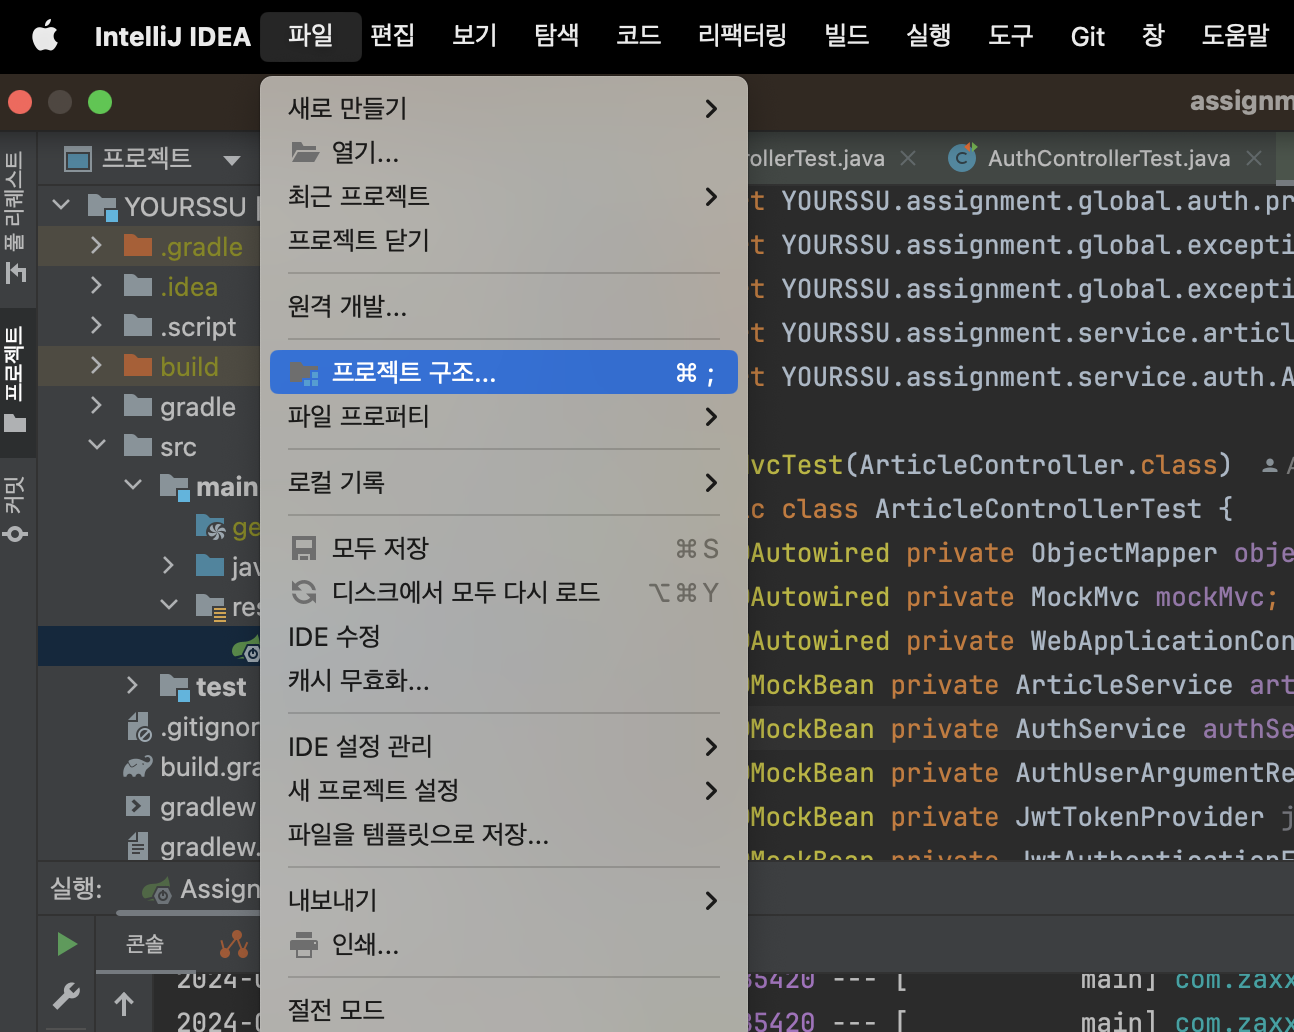Select 인쇄... entry
Viewport: 1294px width, 1032px height.
[x=504, y=944]
